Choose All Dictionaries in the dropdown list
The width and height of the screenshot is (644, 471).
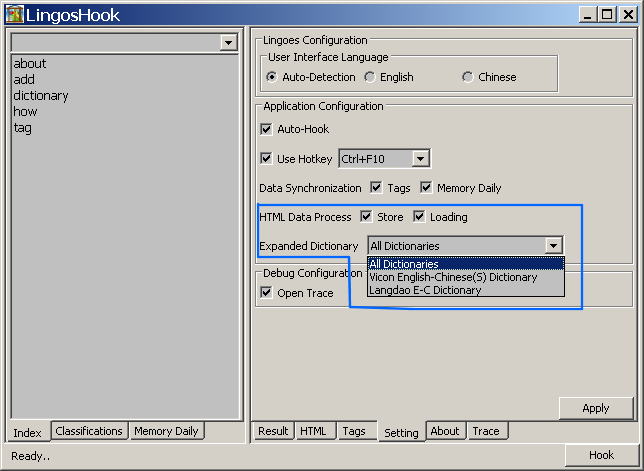tap(466, 264)
